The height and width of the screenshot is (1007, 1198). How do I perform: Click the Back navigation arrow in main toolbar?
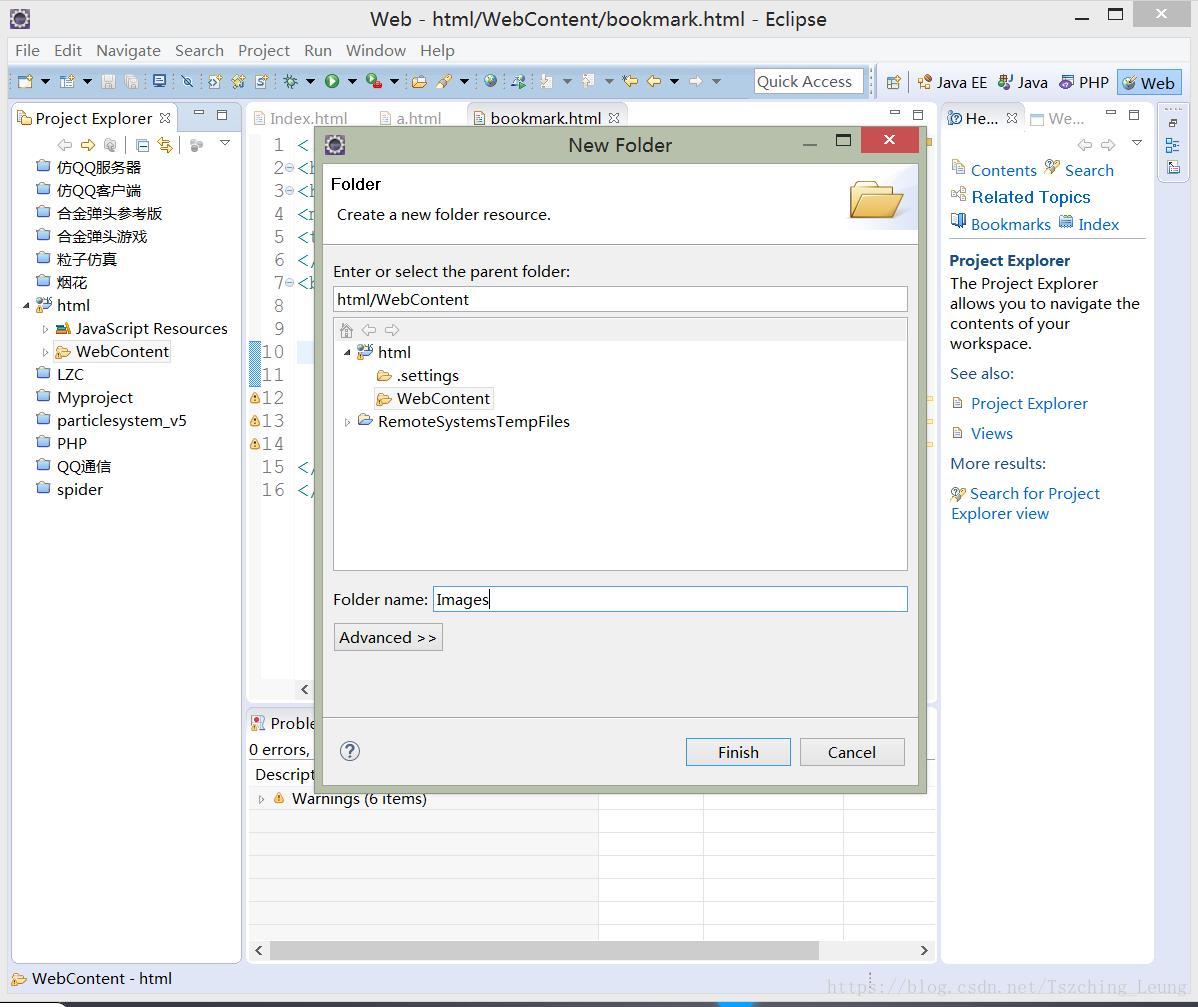pos(654,81)
